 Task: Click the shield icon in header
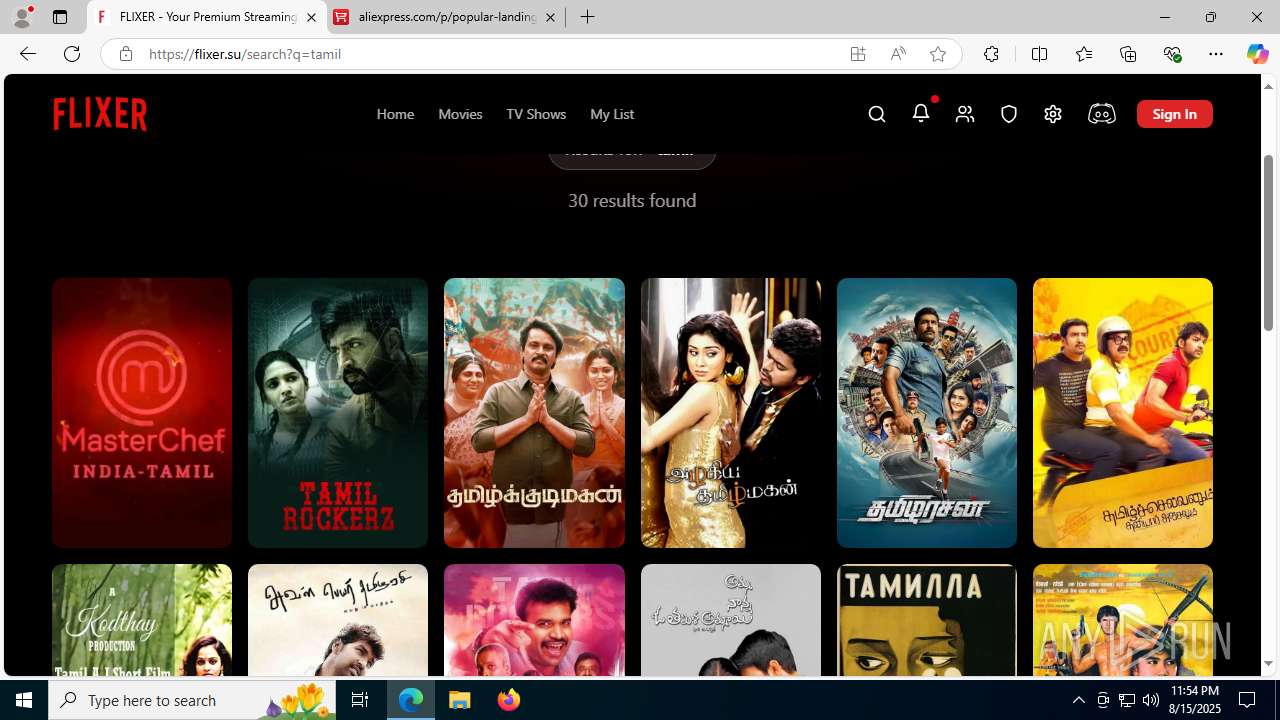tap(1009, 114)
